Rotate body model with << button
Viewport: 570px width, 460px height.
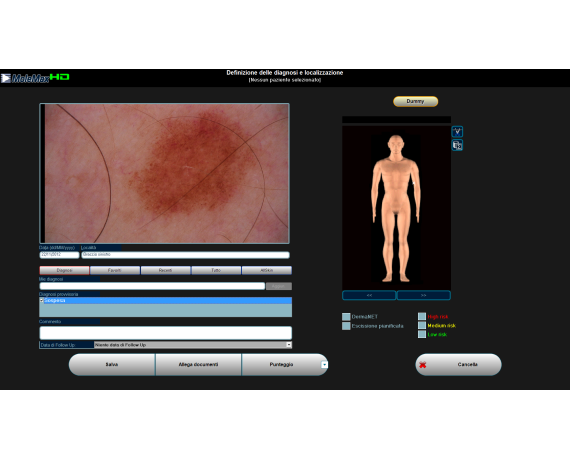(369, 295)
